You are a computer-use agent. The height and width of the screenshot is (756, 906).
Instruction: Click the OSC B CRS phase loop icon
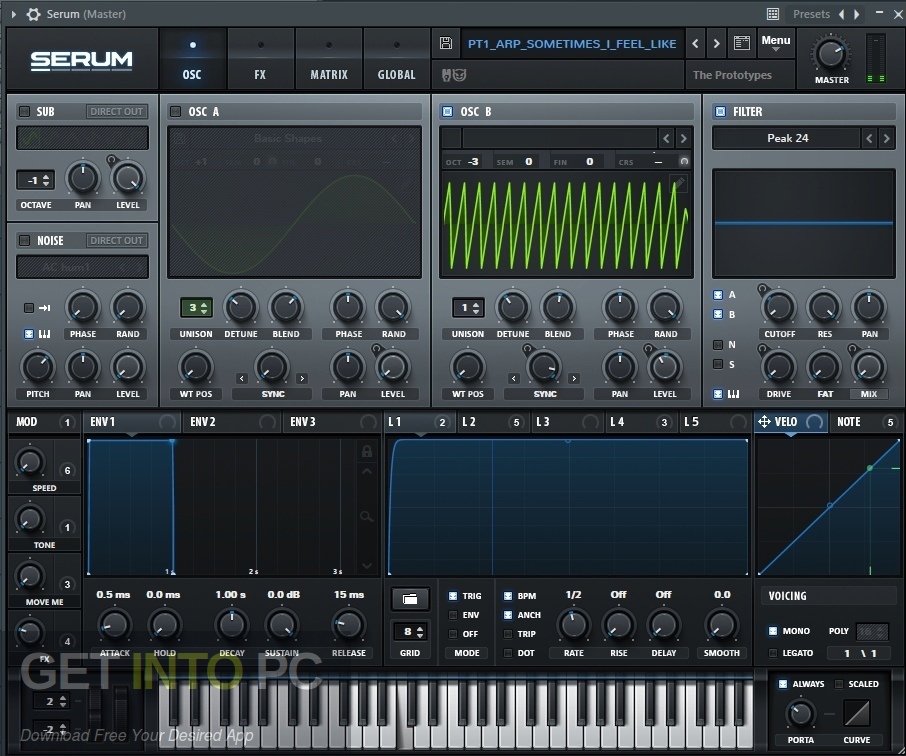point(684,162)
